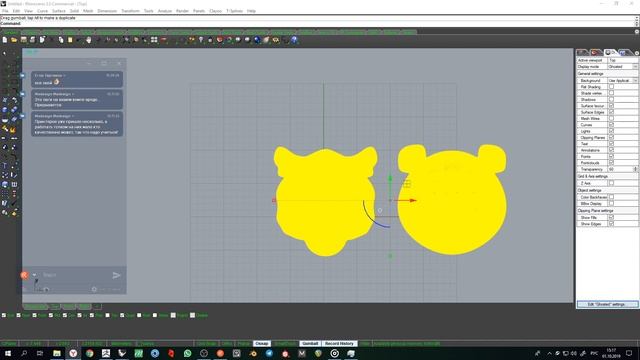Click the New file icon in toolbar

click(4, 40)
